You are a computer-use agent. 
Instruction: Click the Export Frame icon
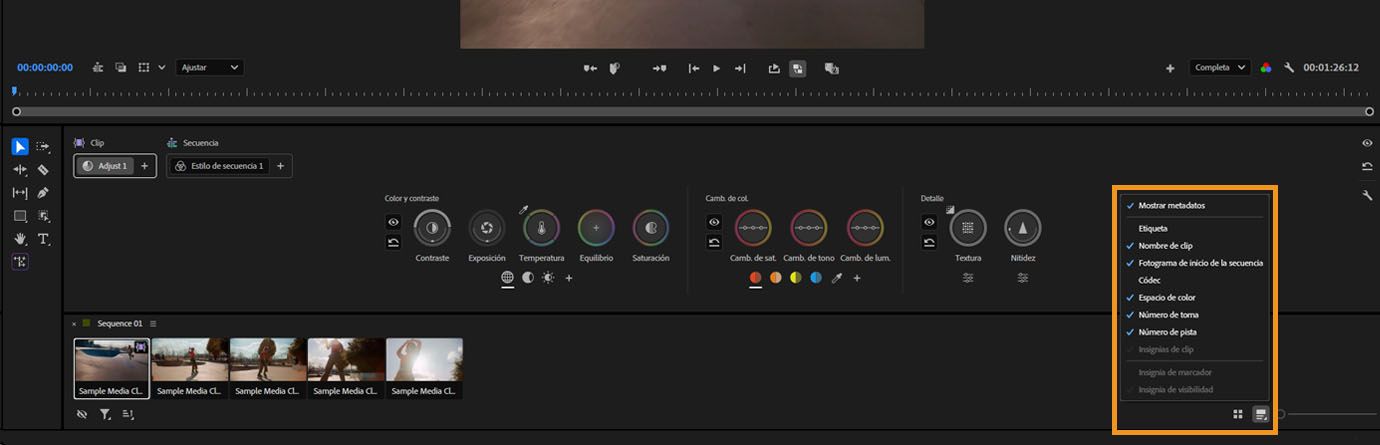774,68
